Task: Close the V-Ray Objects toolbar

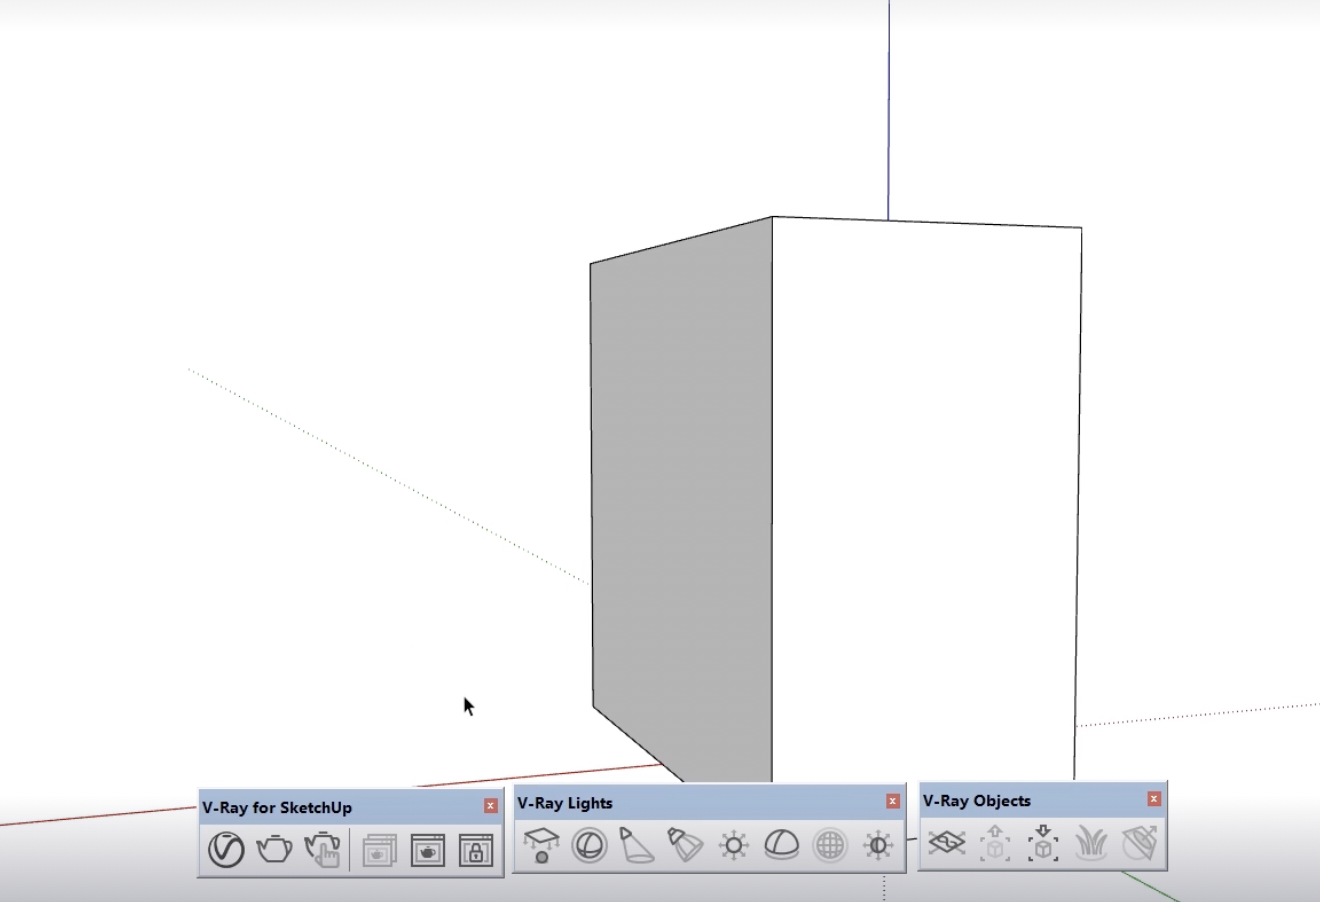Action: click(1154, 799)
